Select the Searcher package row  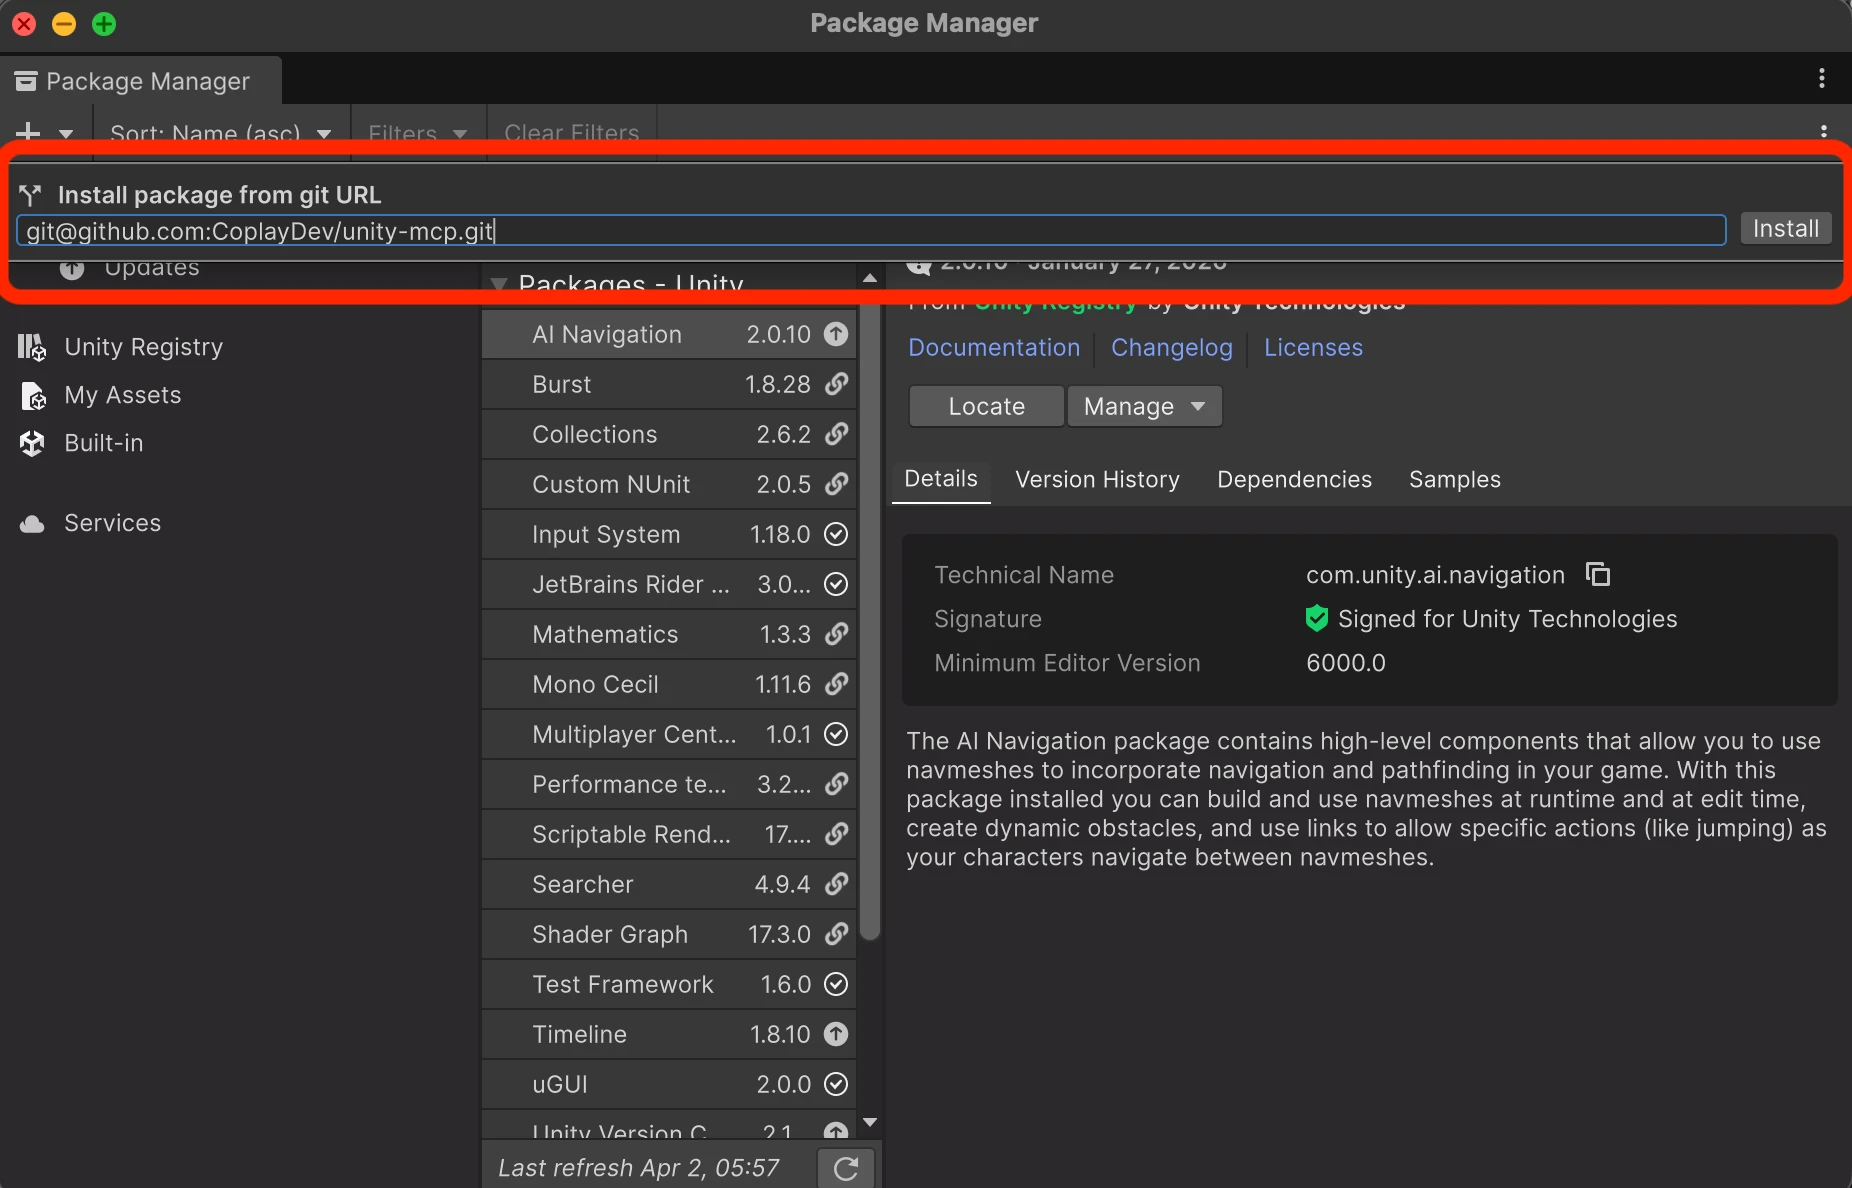point(668,884)
